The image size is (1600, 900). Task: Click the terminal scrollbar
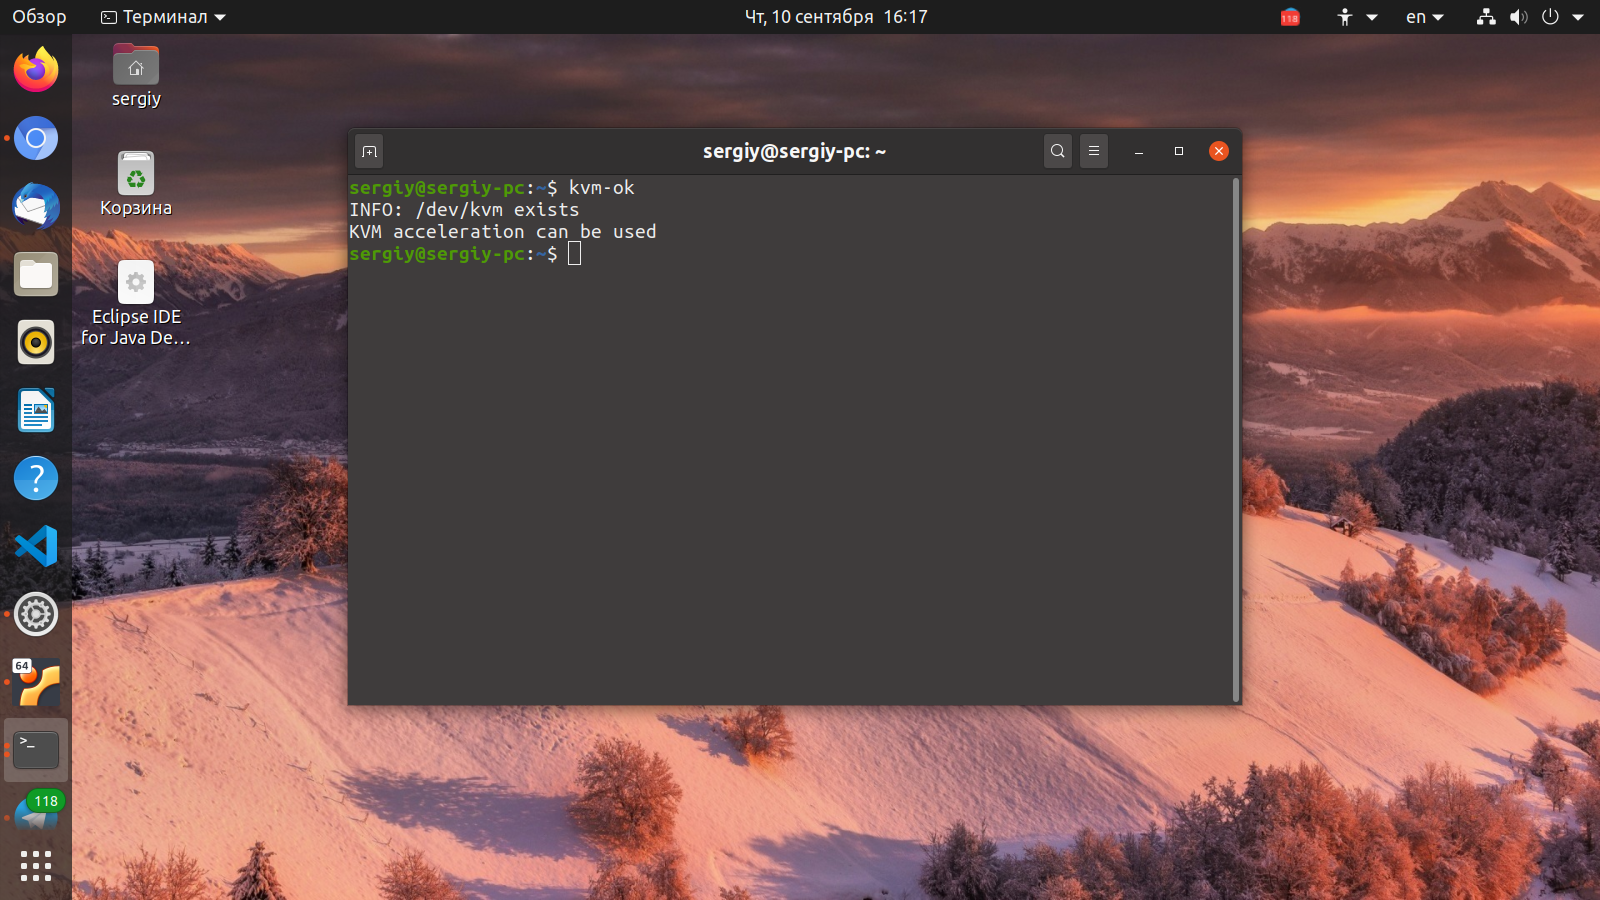[1236, 440]
